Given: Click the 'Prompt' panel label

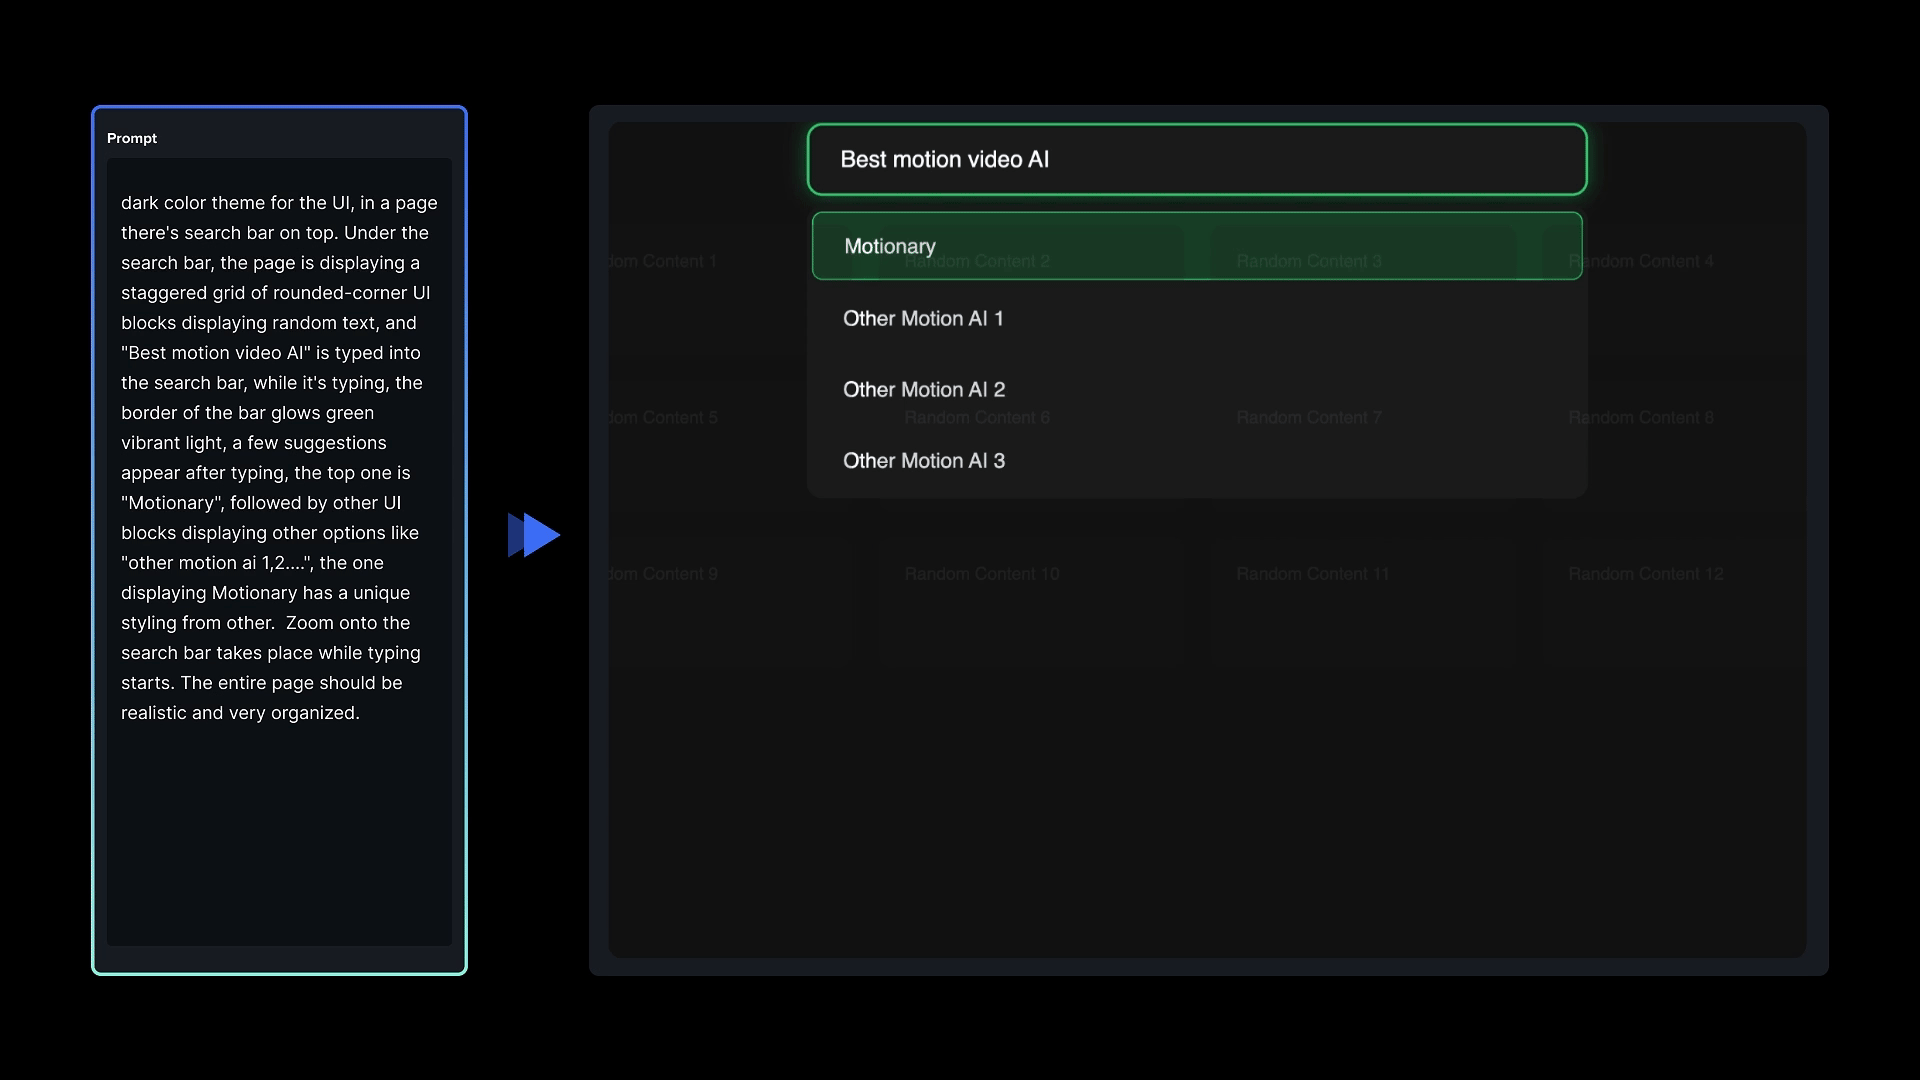Looking at the screenshot, I should pyautogui.click(x=132, y=138).
